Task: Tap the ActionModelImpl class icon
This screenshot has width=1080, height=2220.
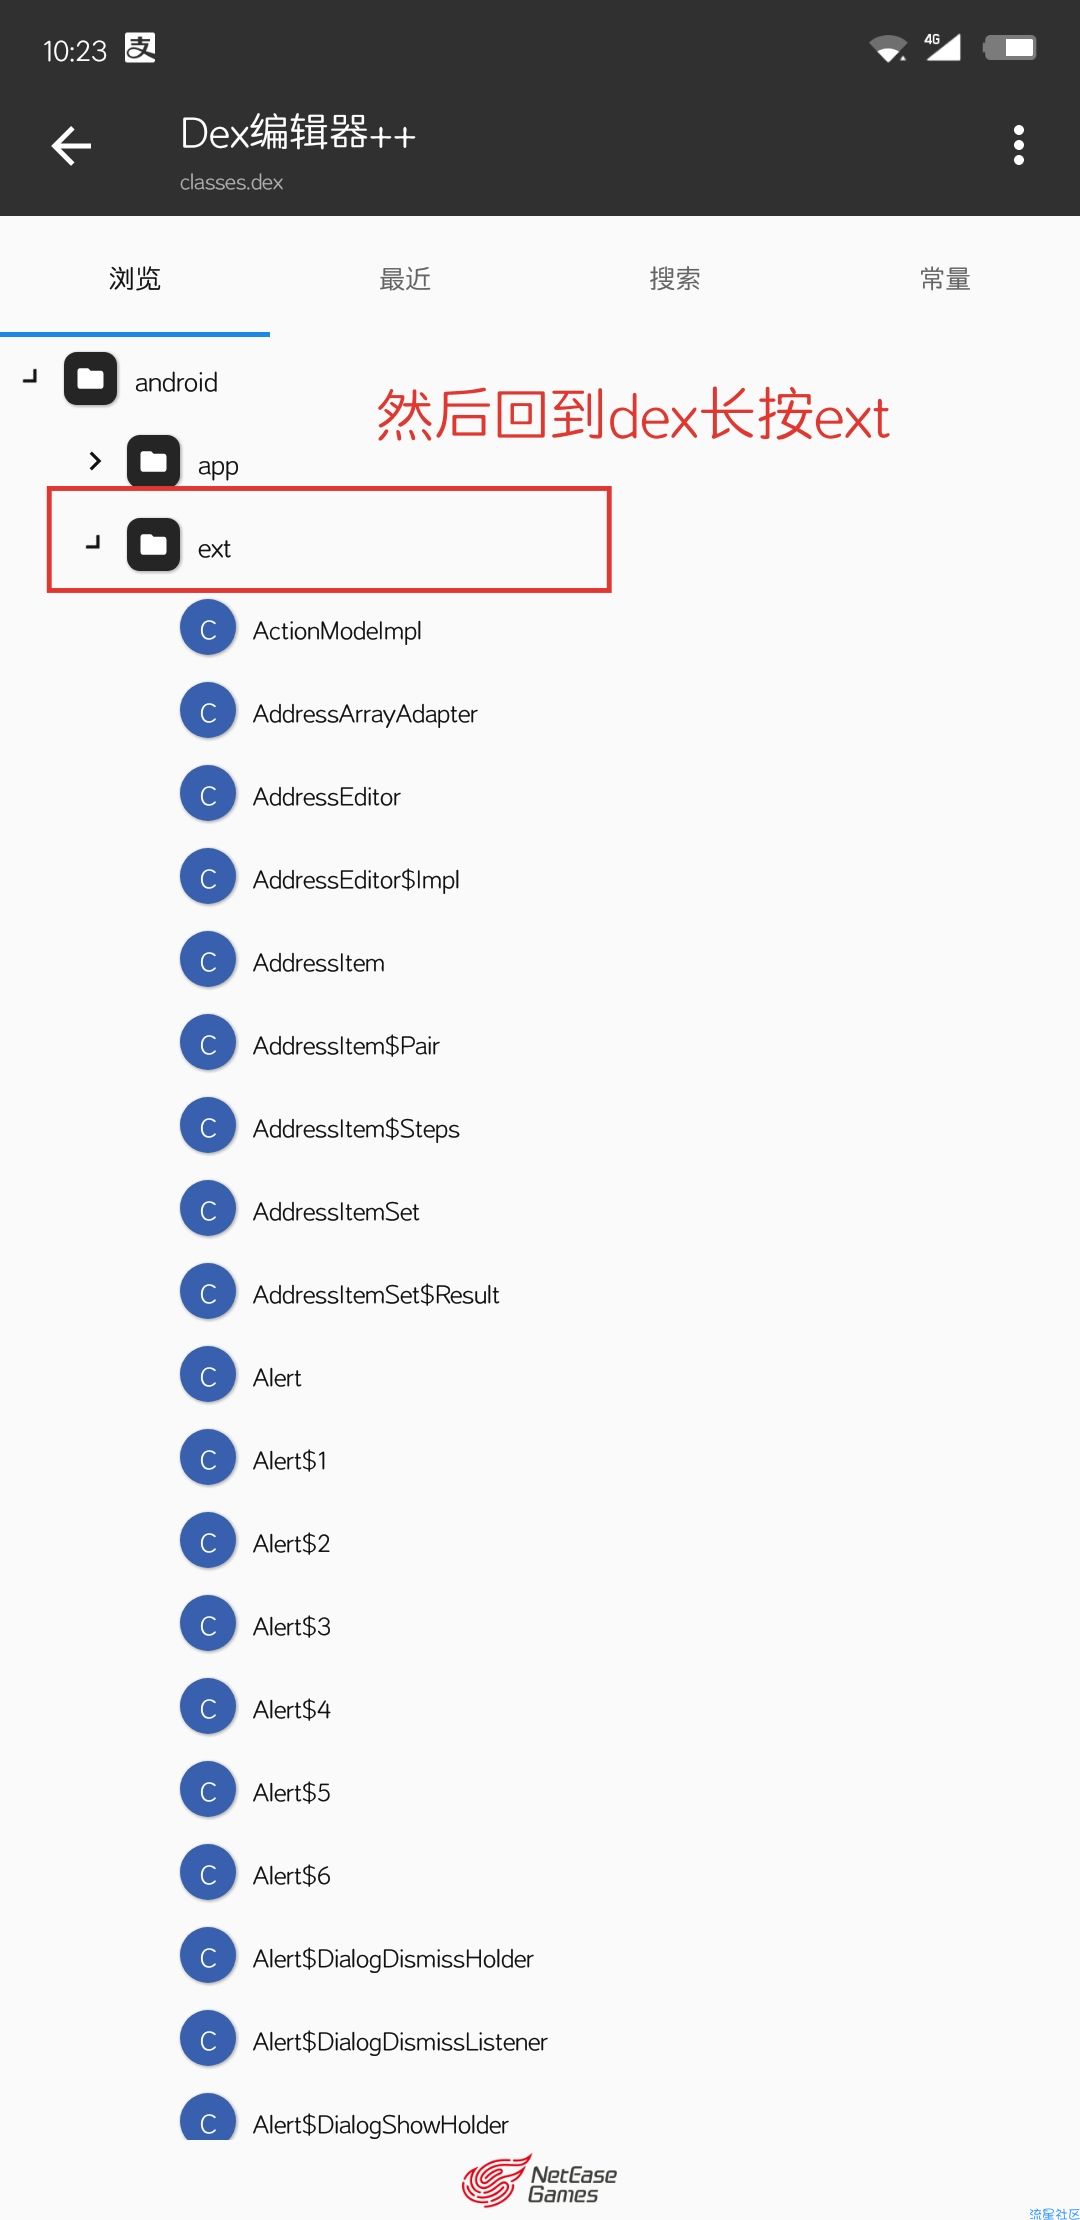Action: click(208, 629)
